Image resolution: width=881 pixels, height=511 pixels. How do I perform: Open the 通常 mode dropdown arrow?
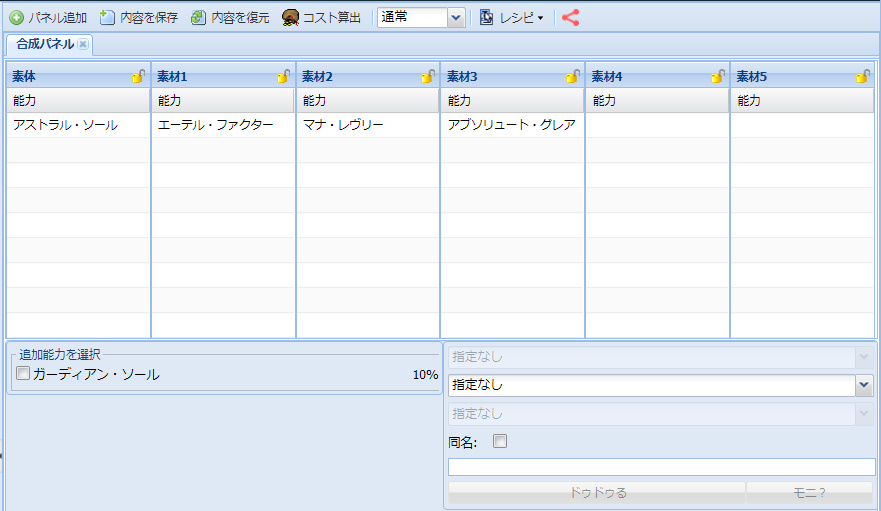coord(456,18)
